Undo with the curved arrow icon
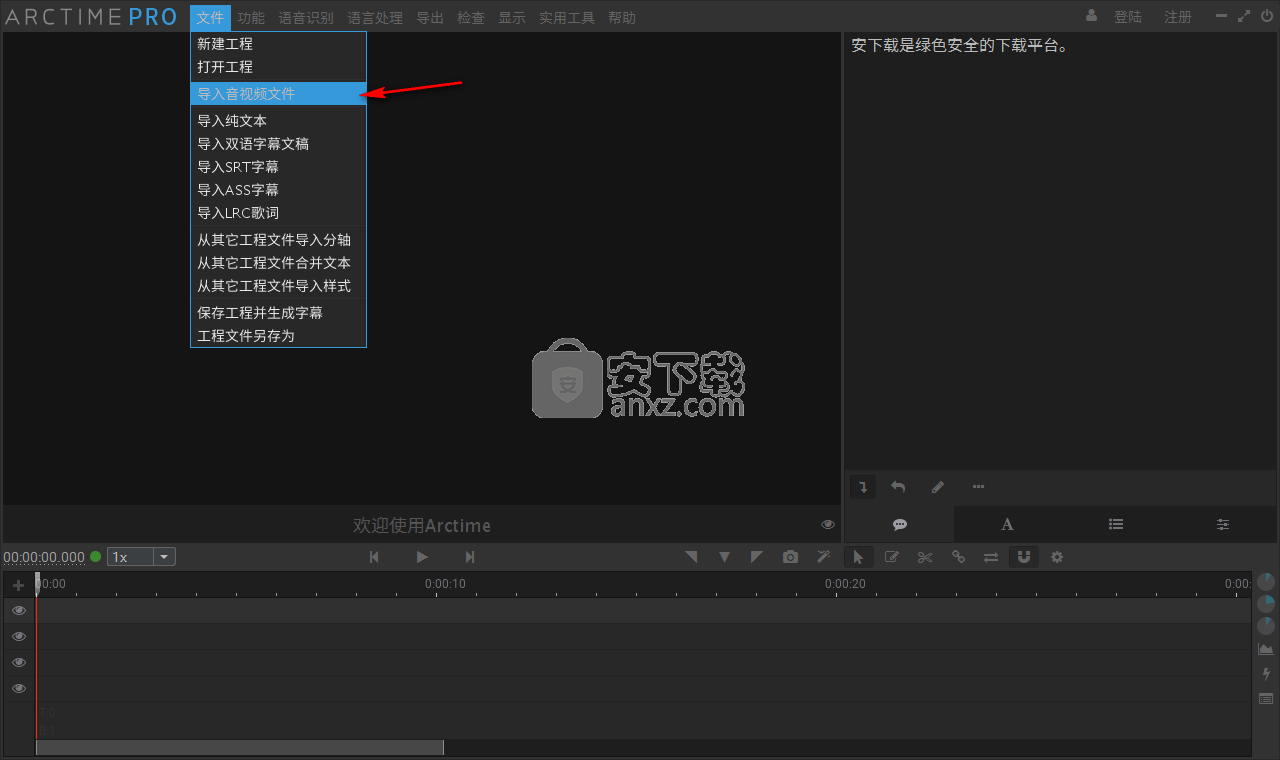Image resolution: width=1280 pixels, height=760 pixels. click(898, 487)
